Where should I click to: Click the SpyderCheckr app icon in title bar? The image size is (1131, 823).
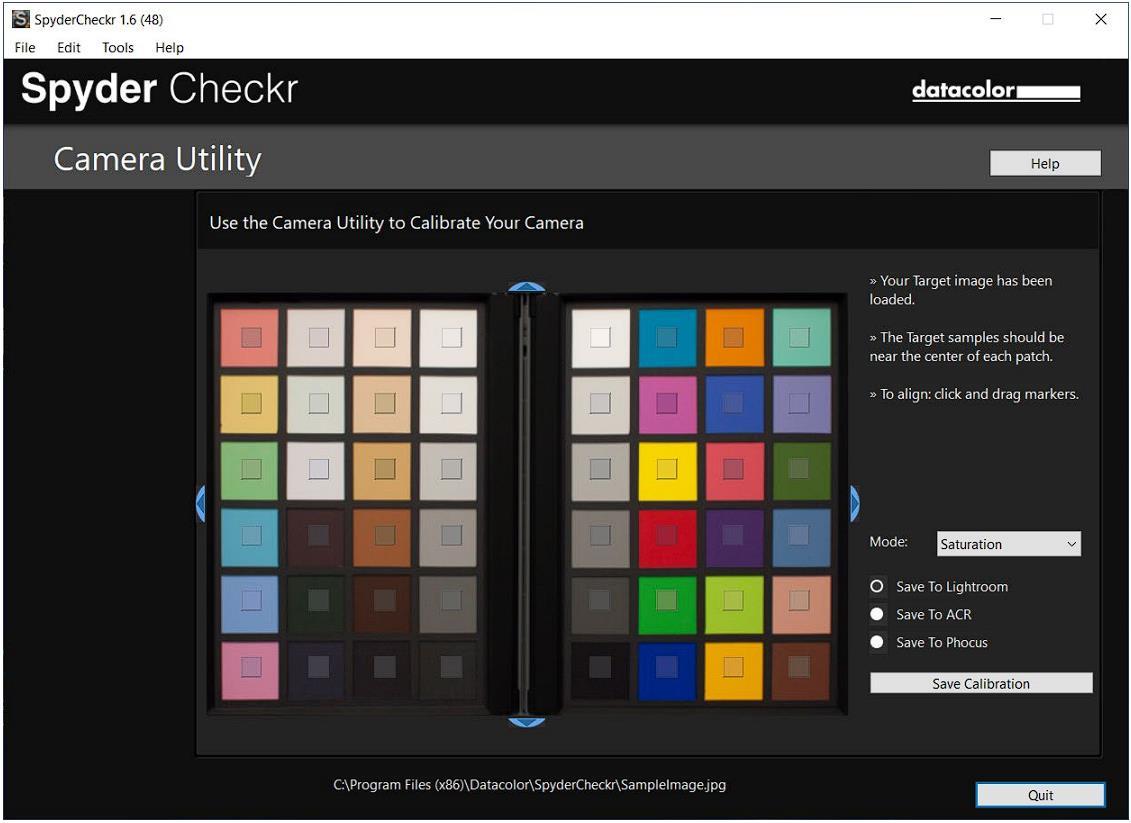(x=20, y=19)
